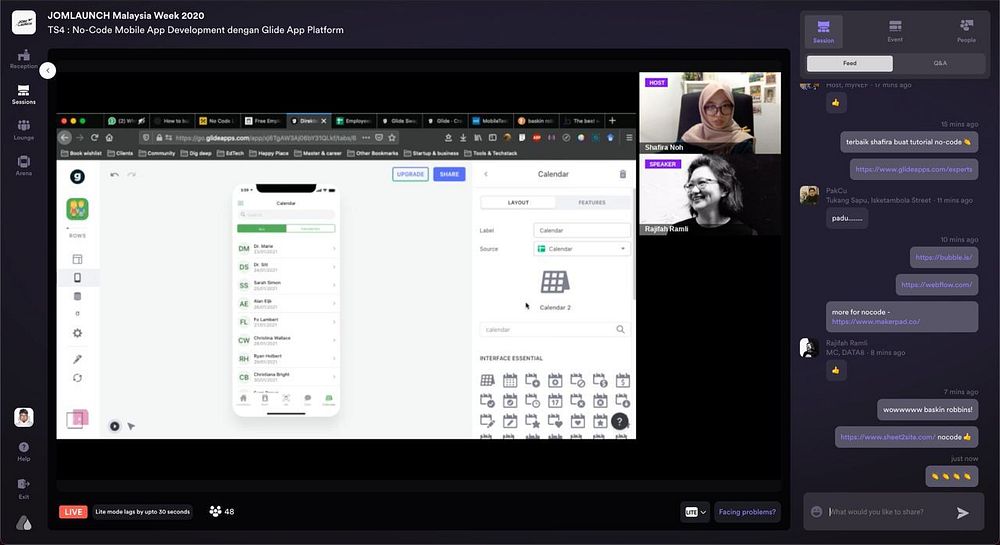Select Shafira Noh host video thumbnail
This screenshot has width=1000, height=545.
tap(710, 113)
